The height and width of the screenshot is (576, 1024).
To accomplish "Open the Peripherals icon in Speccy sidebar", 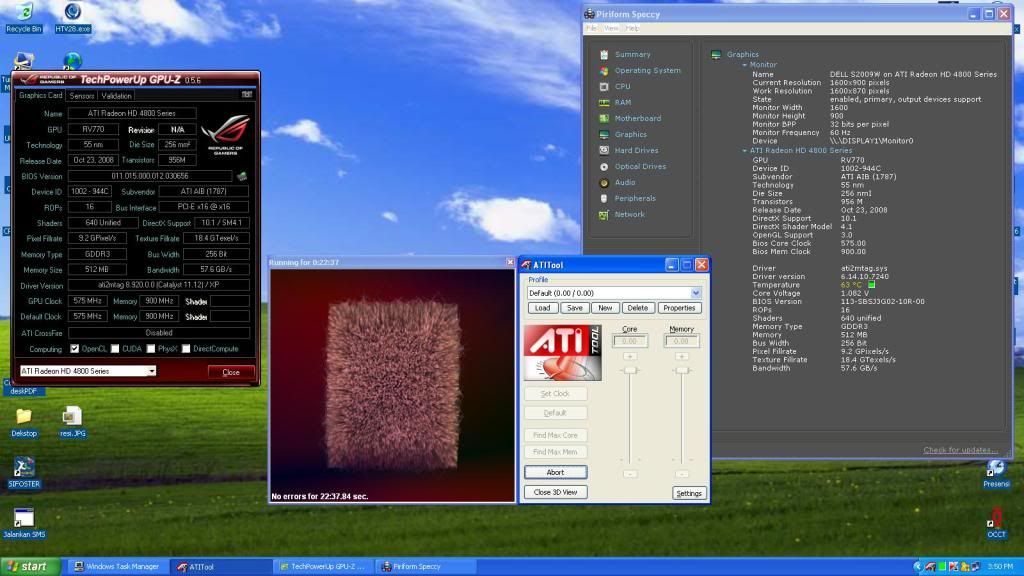I will tap(604, 199).
